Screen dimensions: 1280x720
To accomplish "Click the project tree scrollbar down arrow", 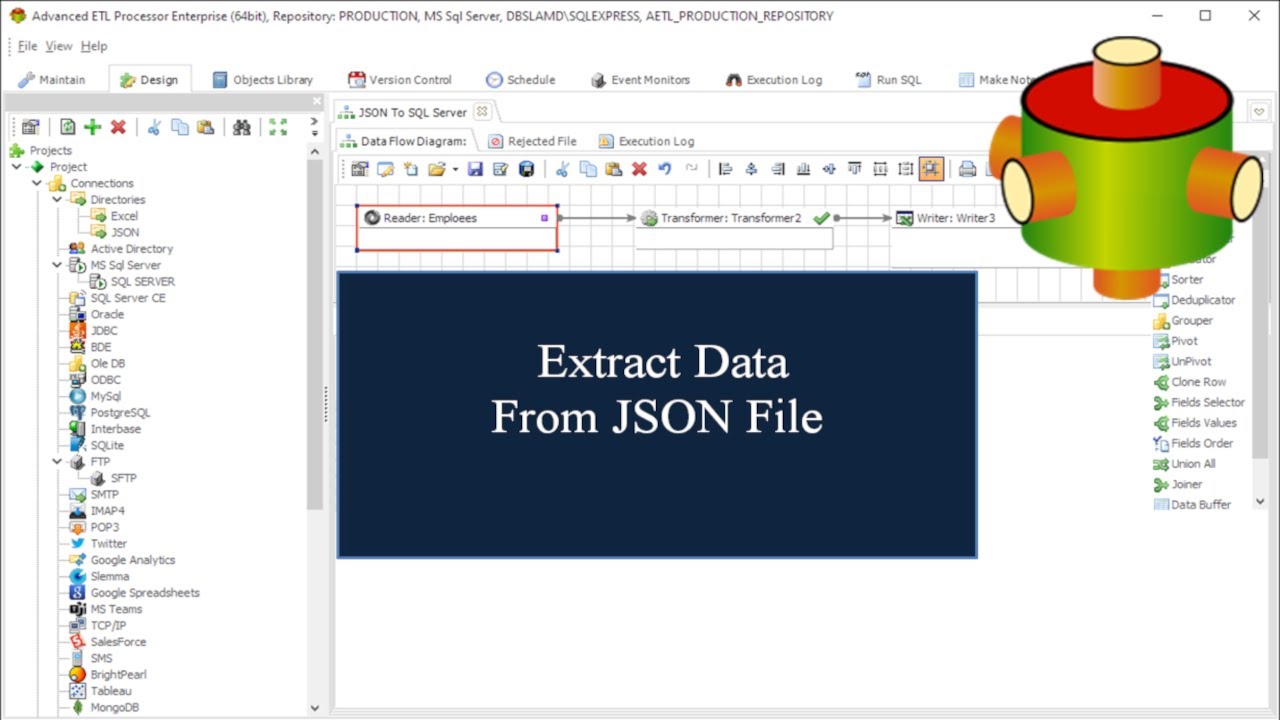I will tap(314, 708).
